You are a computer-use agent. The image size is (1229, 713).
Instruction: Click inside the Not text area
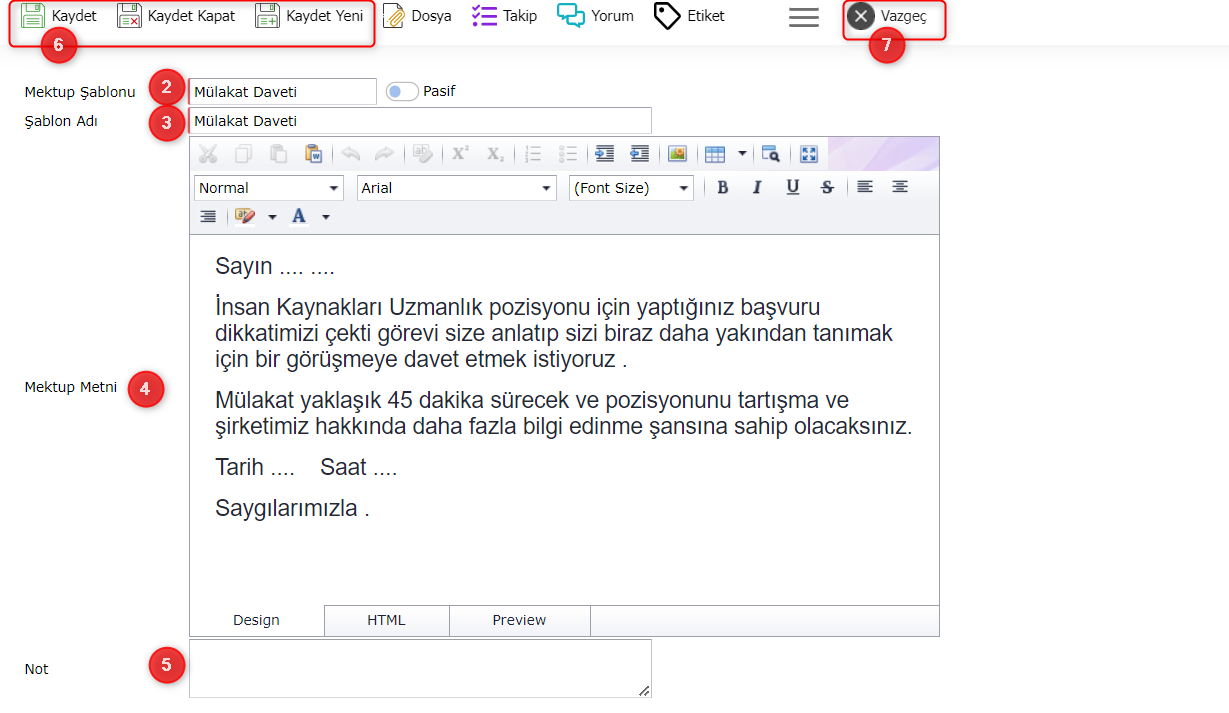[420, 668]
